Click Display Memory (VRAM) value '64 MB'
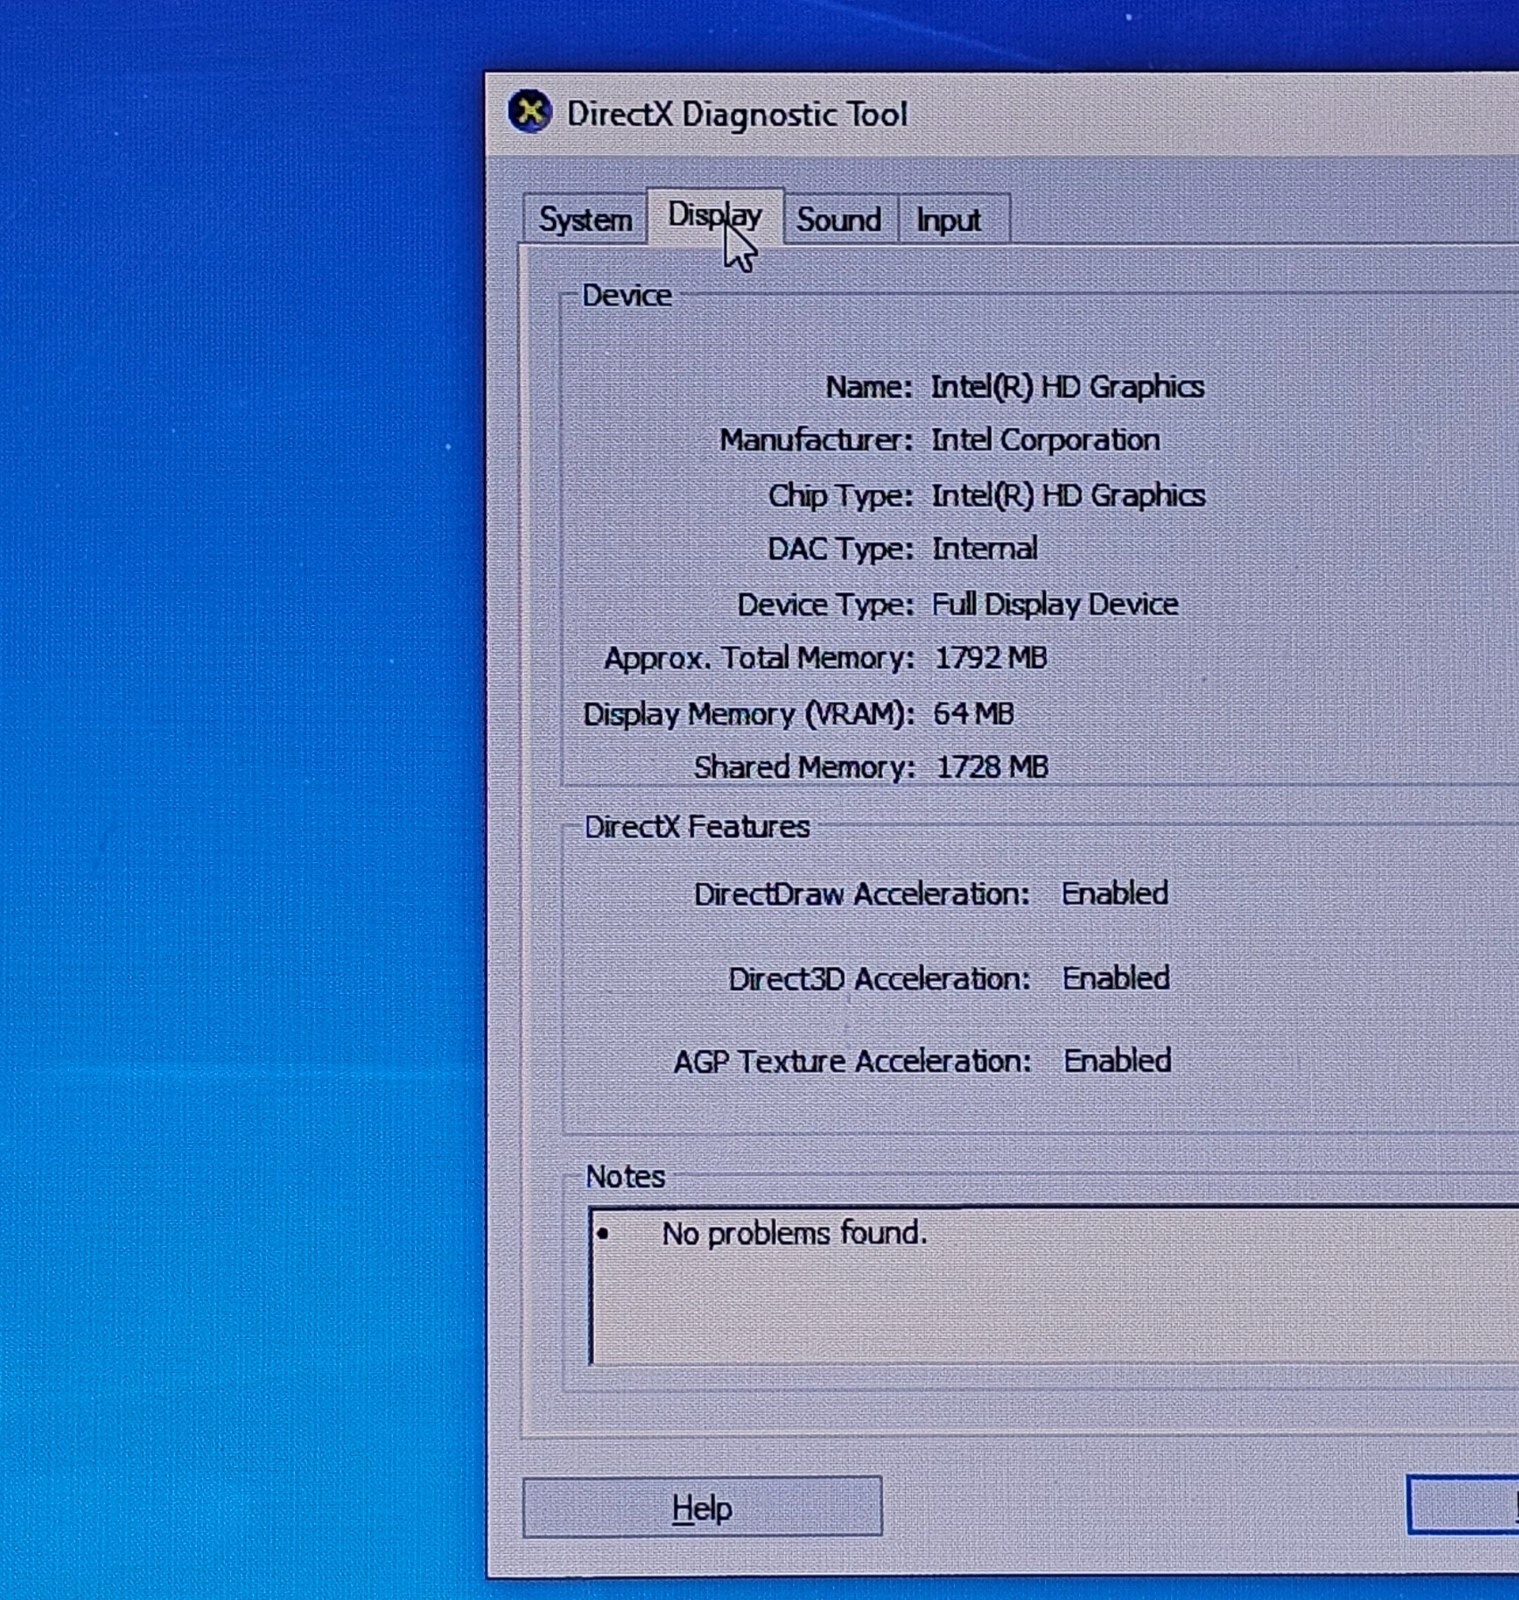The height and width of the screenshot is (1600, 1519). click(x=974, y=714)
